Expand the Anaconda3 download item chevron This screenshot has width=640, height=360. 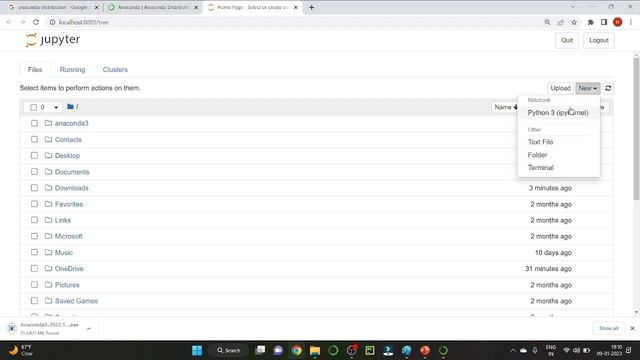(89, 329)
